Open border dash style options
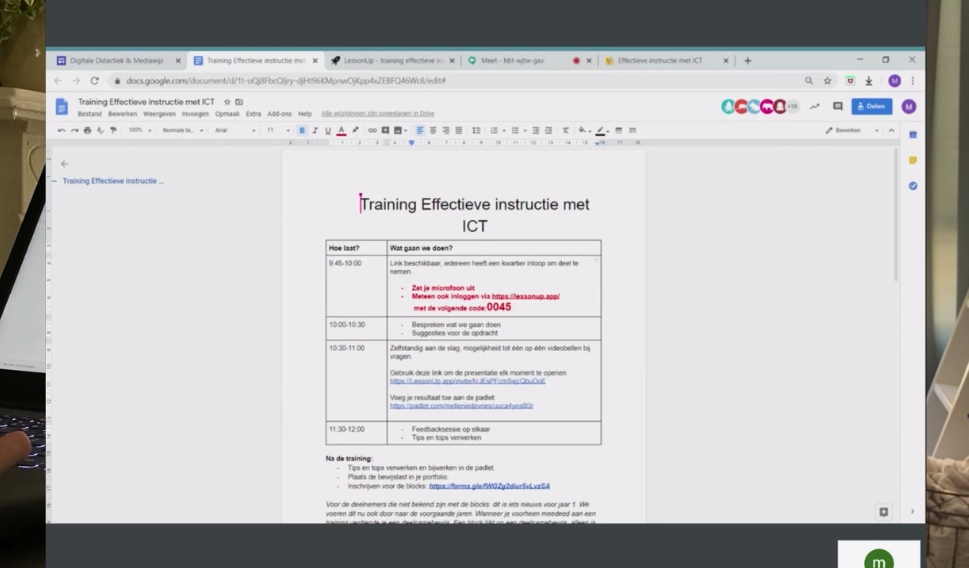969x568 pixels. coord(632,130)
